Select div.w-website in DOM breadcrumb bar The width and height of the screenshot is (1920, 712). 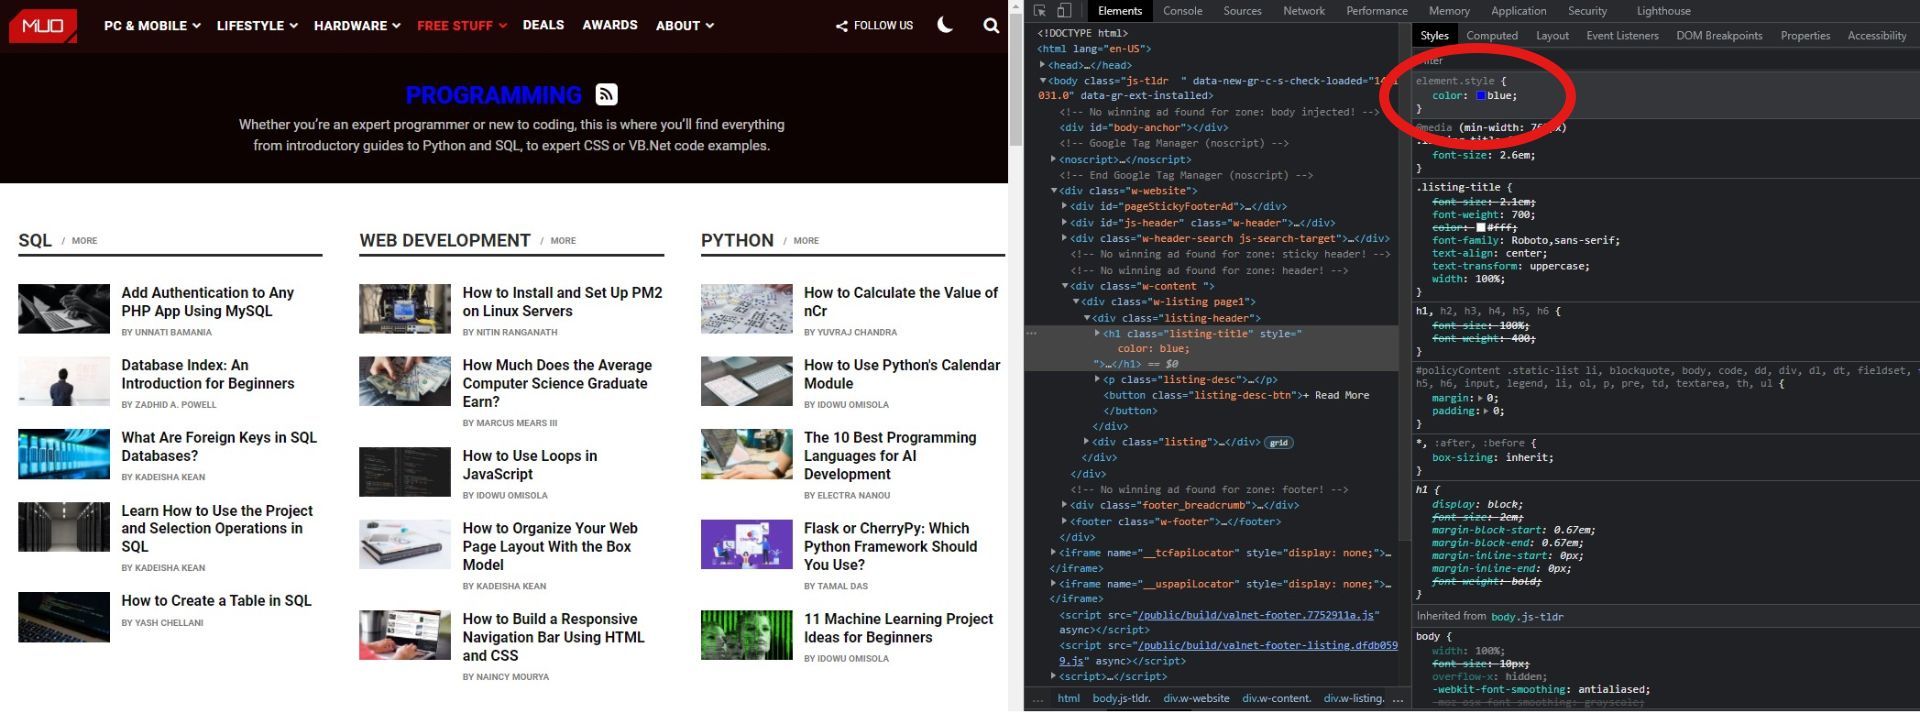click(1196, 698)
